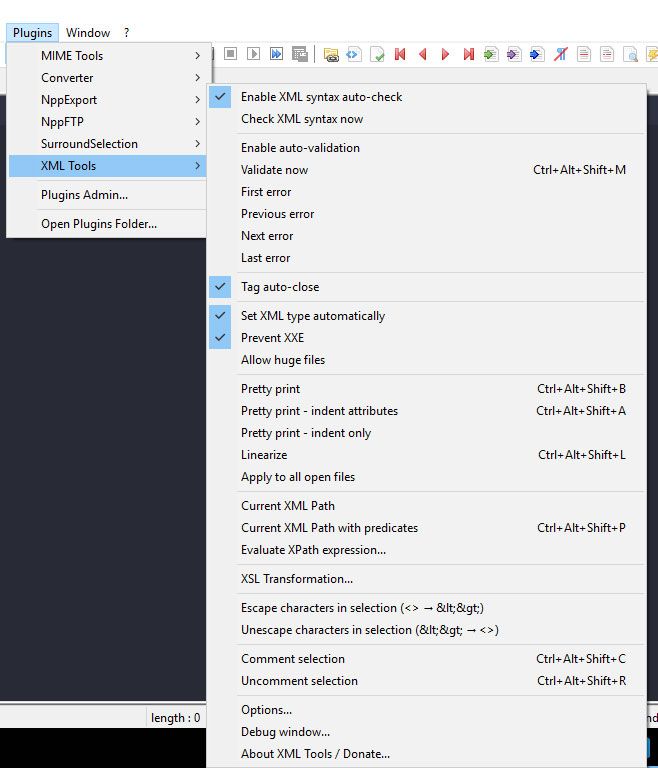658x768 pixels.
Task: Click the Stop Recording macro toolbar icon
Action: 230,53
